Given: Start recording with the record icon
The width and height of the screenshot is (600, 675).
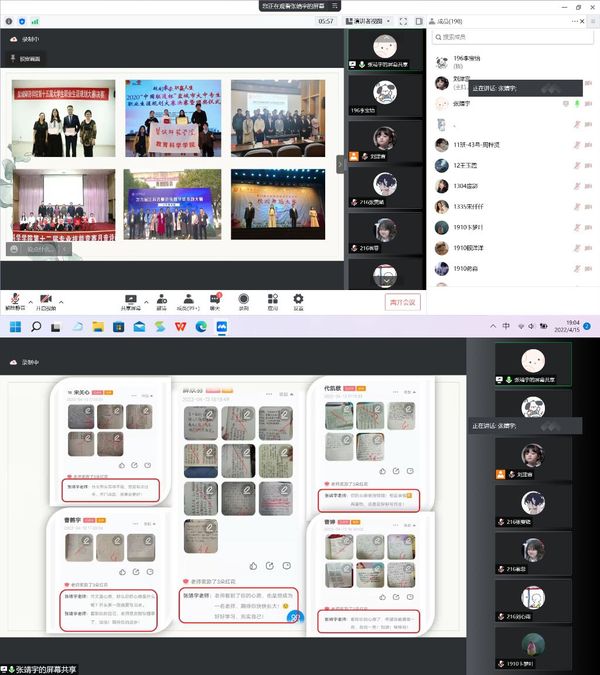Looking at the screenshot, I should click(x=243, y=299).
